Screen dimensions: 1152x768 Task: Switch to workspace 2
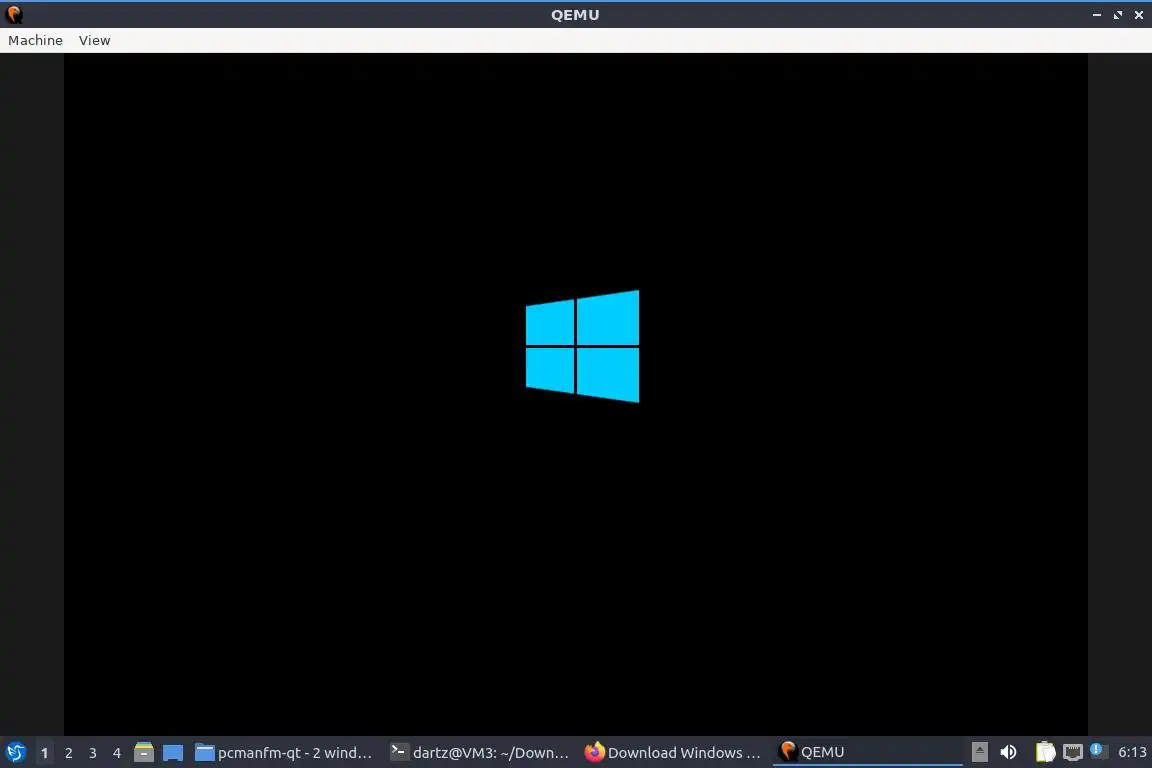coord(68,753)
